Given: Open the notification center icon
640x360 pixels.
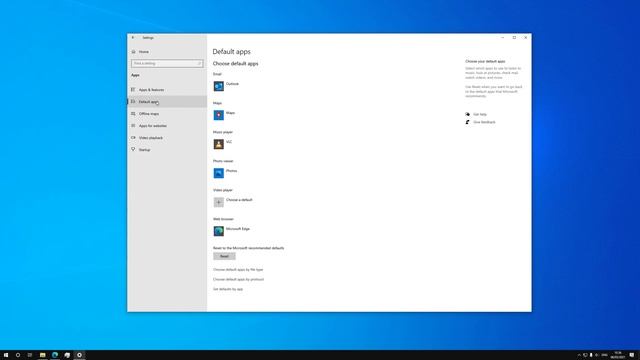Looking at the screenshot, I should (x=632, y=355).
